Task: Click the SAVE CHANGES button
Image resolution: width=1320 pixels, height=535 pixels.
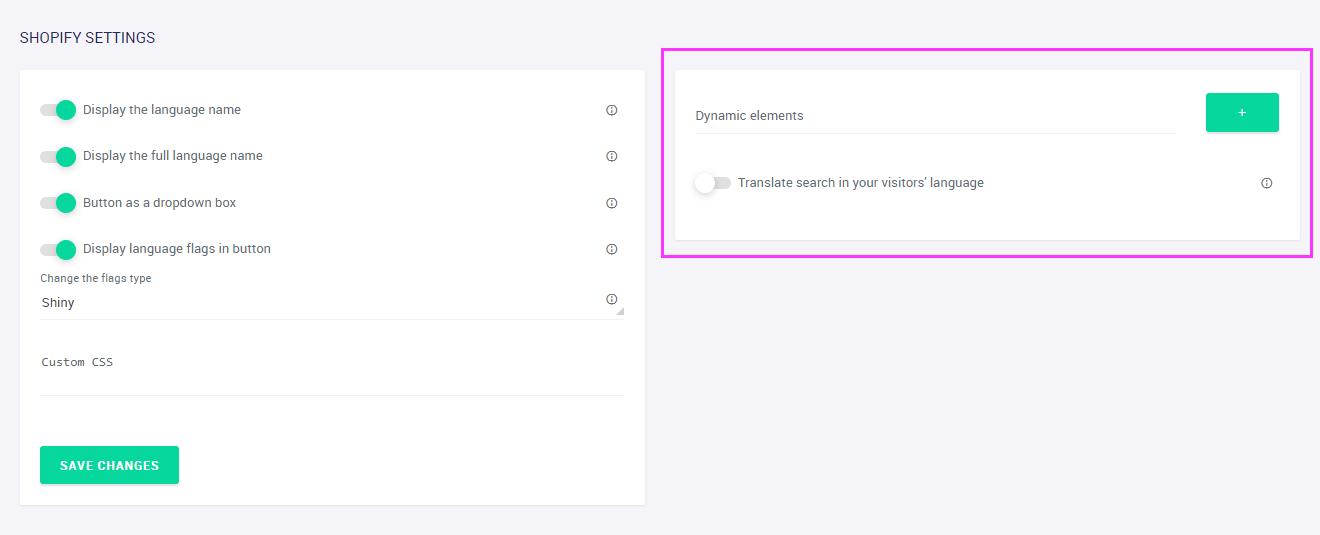Action: pyautogui.click(x=109, y=465)
